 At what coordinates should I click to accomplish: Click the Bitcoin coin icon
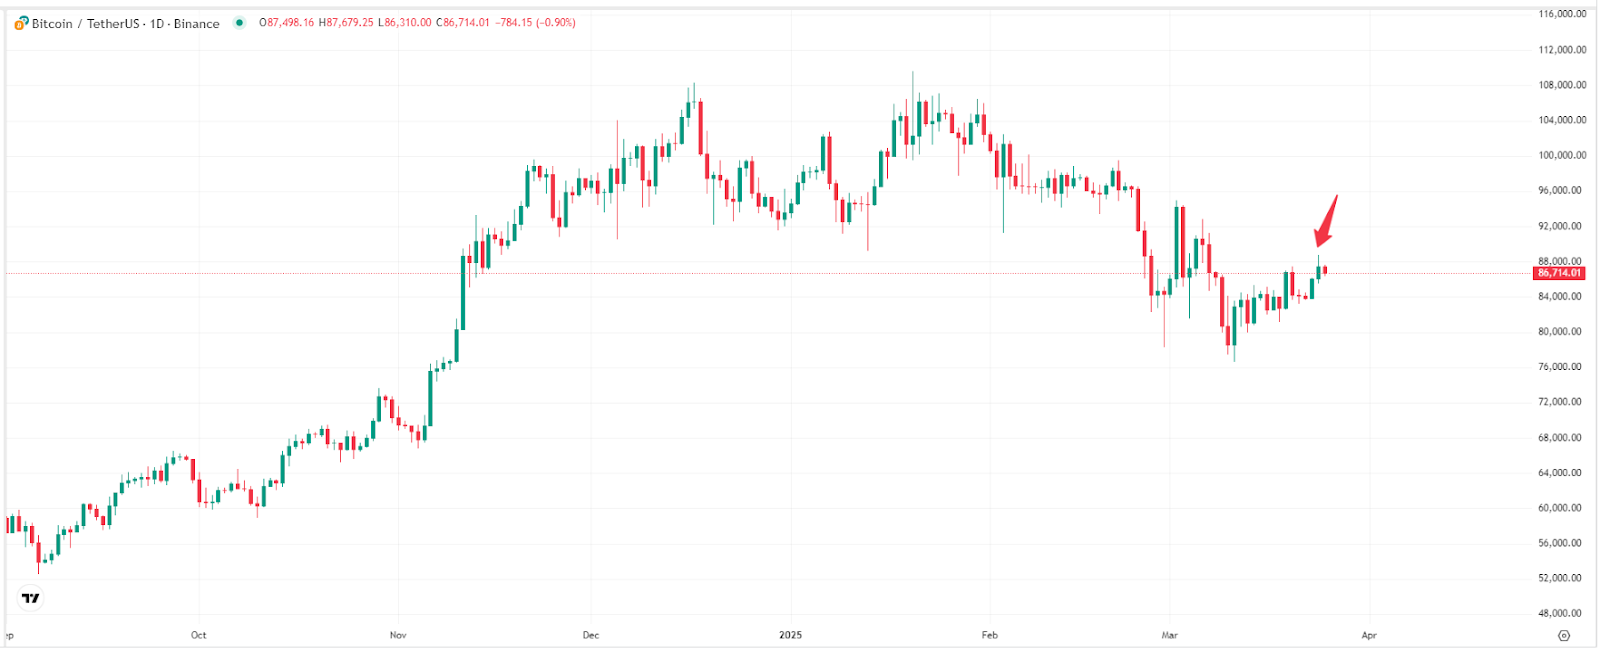click(21, 23)
